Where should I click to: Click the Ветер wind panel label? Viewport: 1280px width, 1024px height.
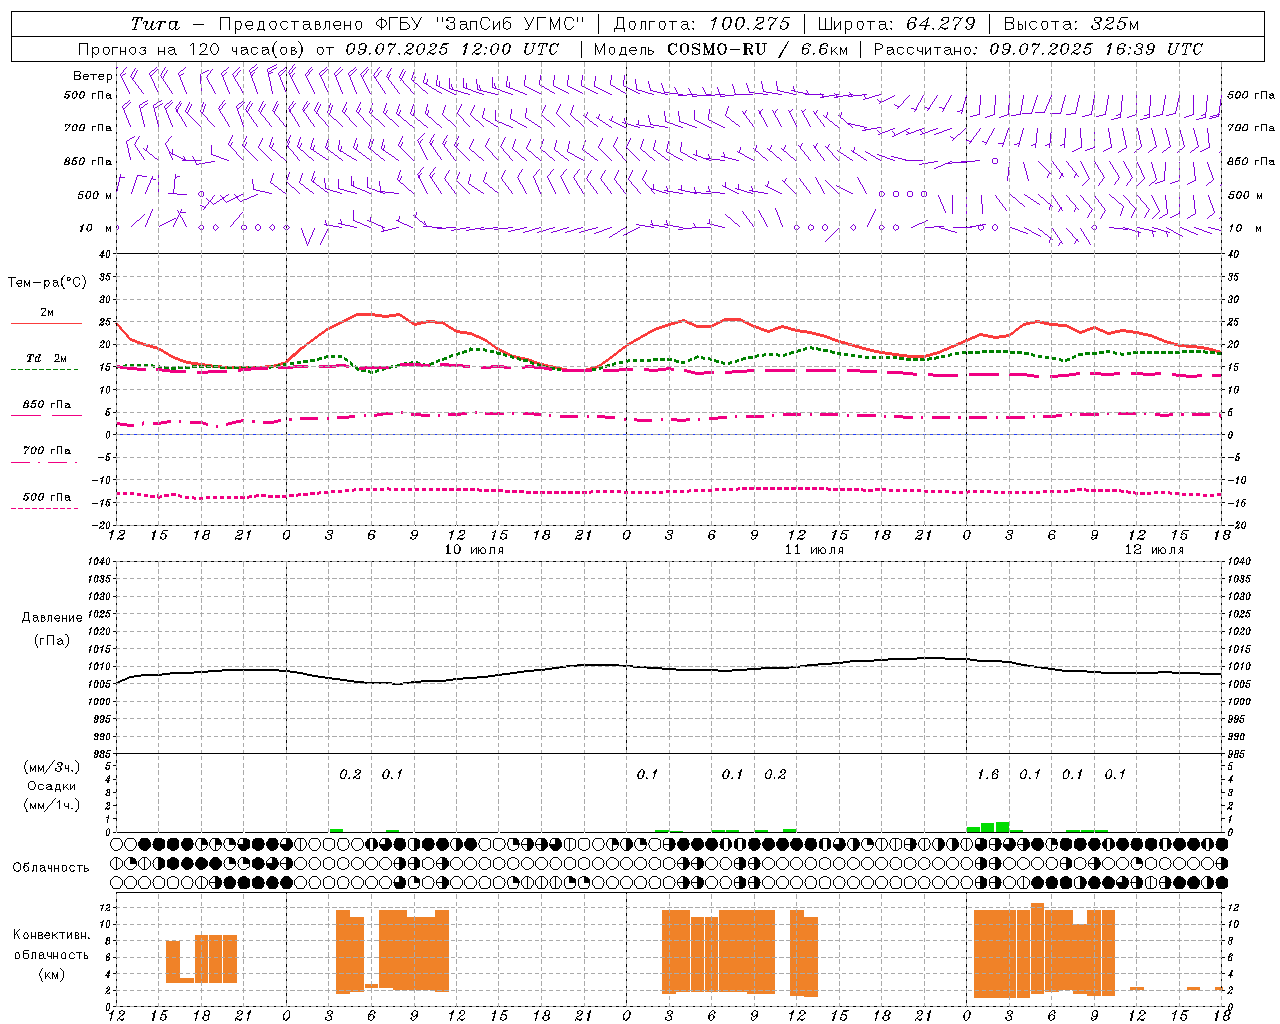pos(93,76)
